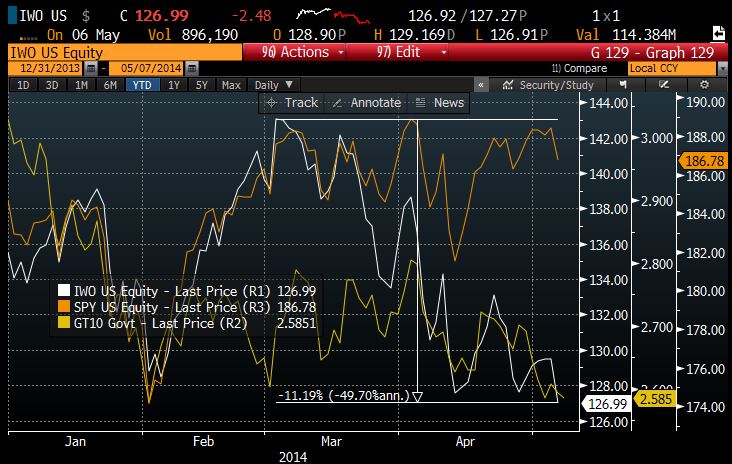This screenshot has height=464, width=732.
Task: Click the -11.19% annotation label
Action: click(344, 395)
